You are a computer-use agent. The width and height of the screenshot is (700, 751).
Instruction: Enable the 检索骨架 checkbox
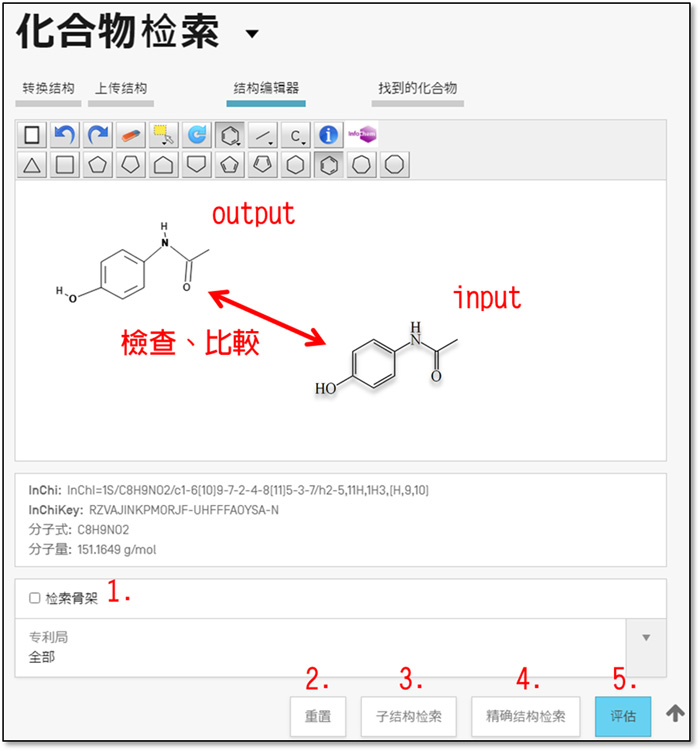click(35, 598)
